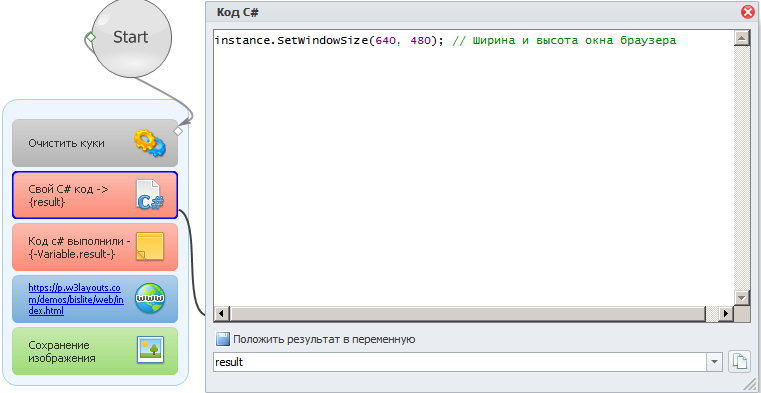The height and width of the screenshot is (393, 761).
Task: Click the C# file icon on the code block
Action: [150, 195]
